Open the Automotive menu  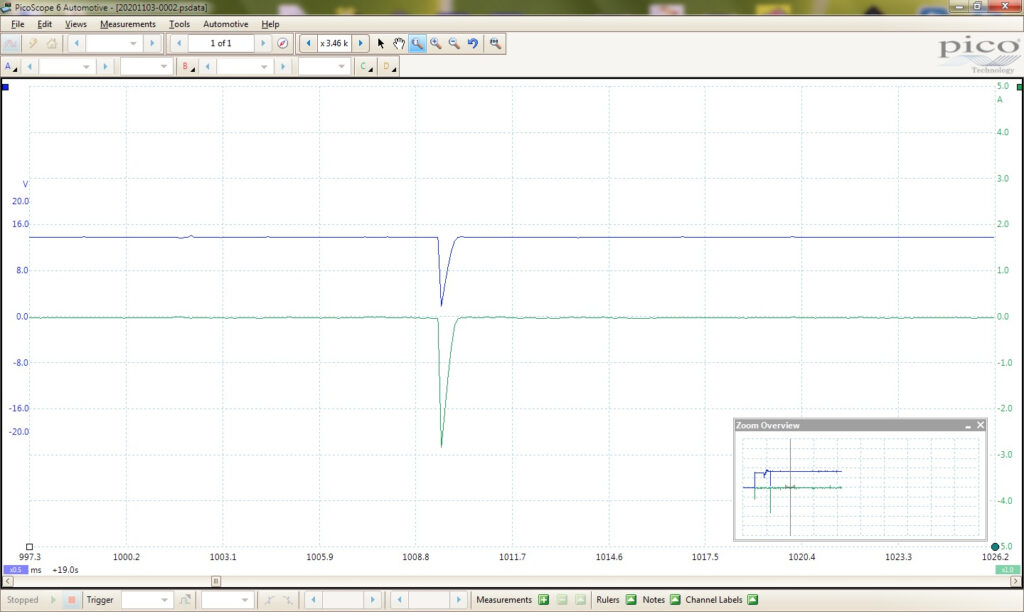tap(225, 24)
